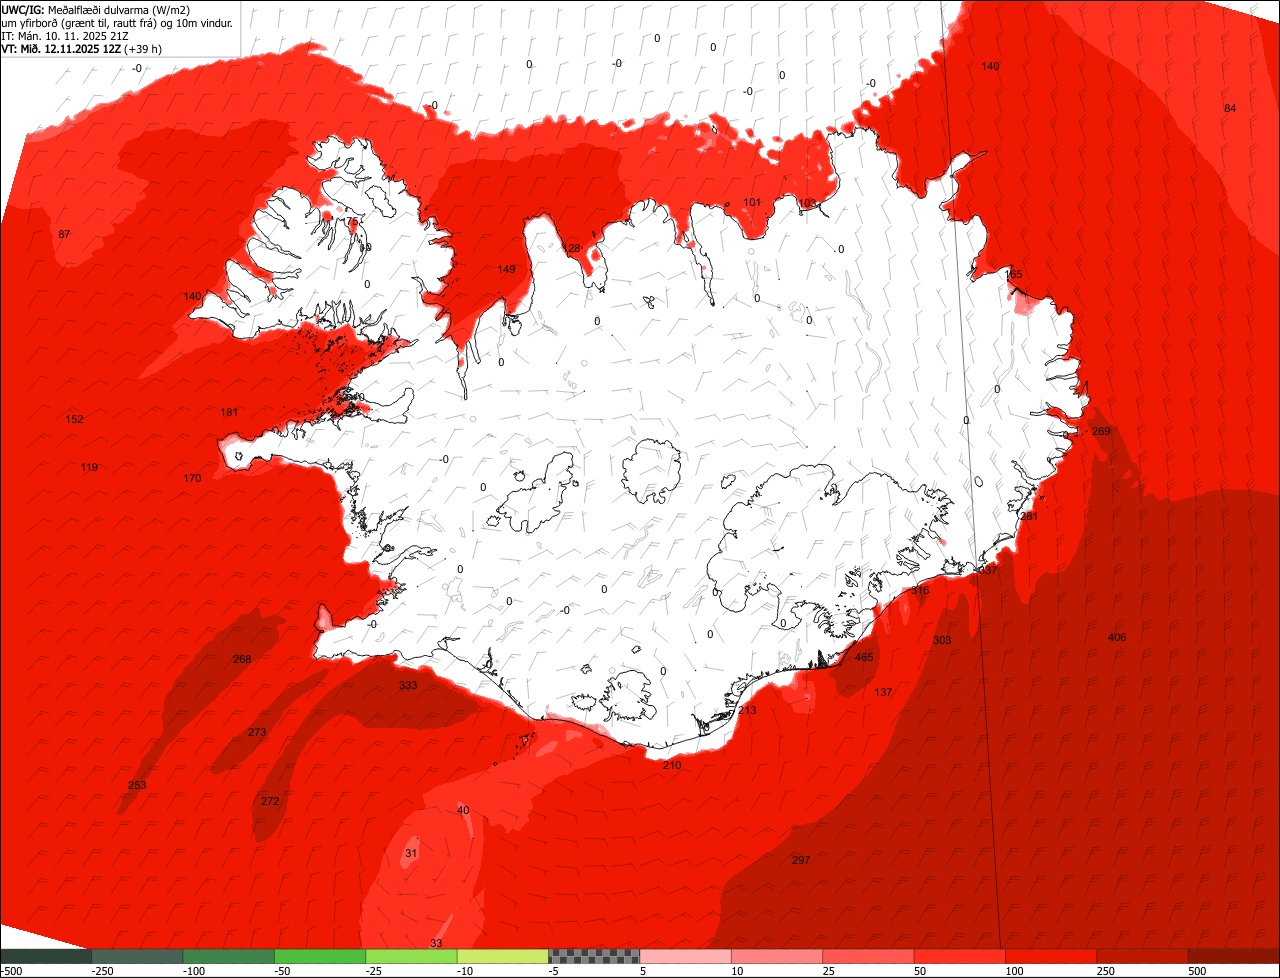
Task: Click the map value "128" on the north coast
Action: pyautogui.click(x=572, y=248)
